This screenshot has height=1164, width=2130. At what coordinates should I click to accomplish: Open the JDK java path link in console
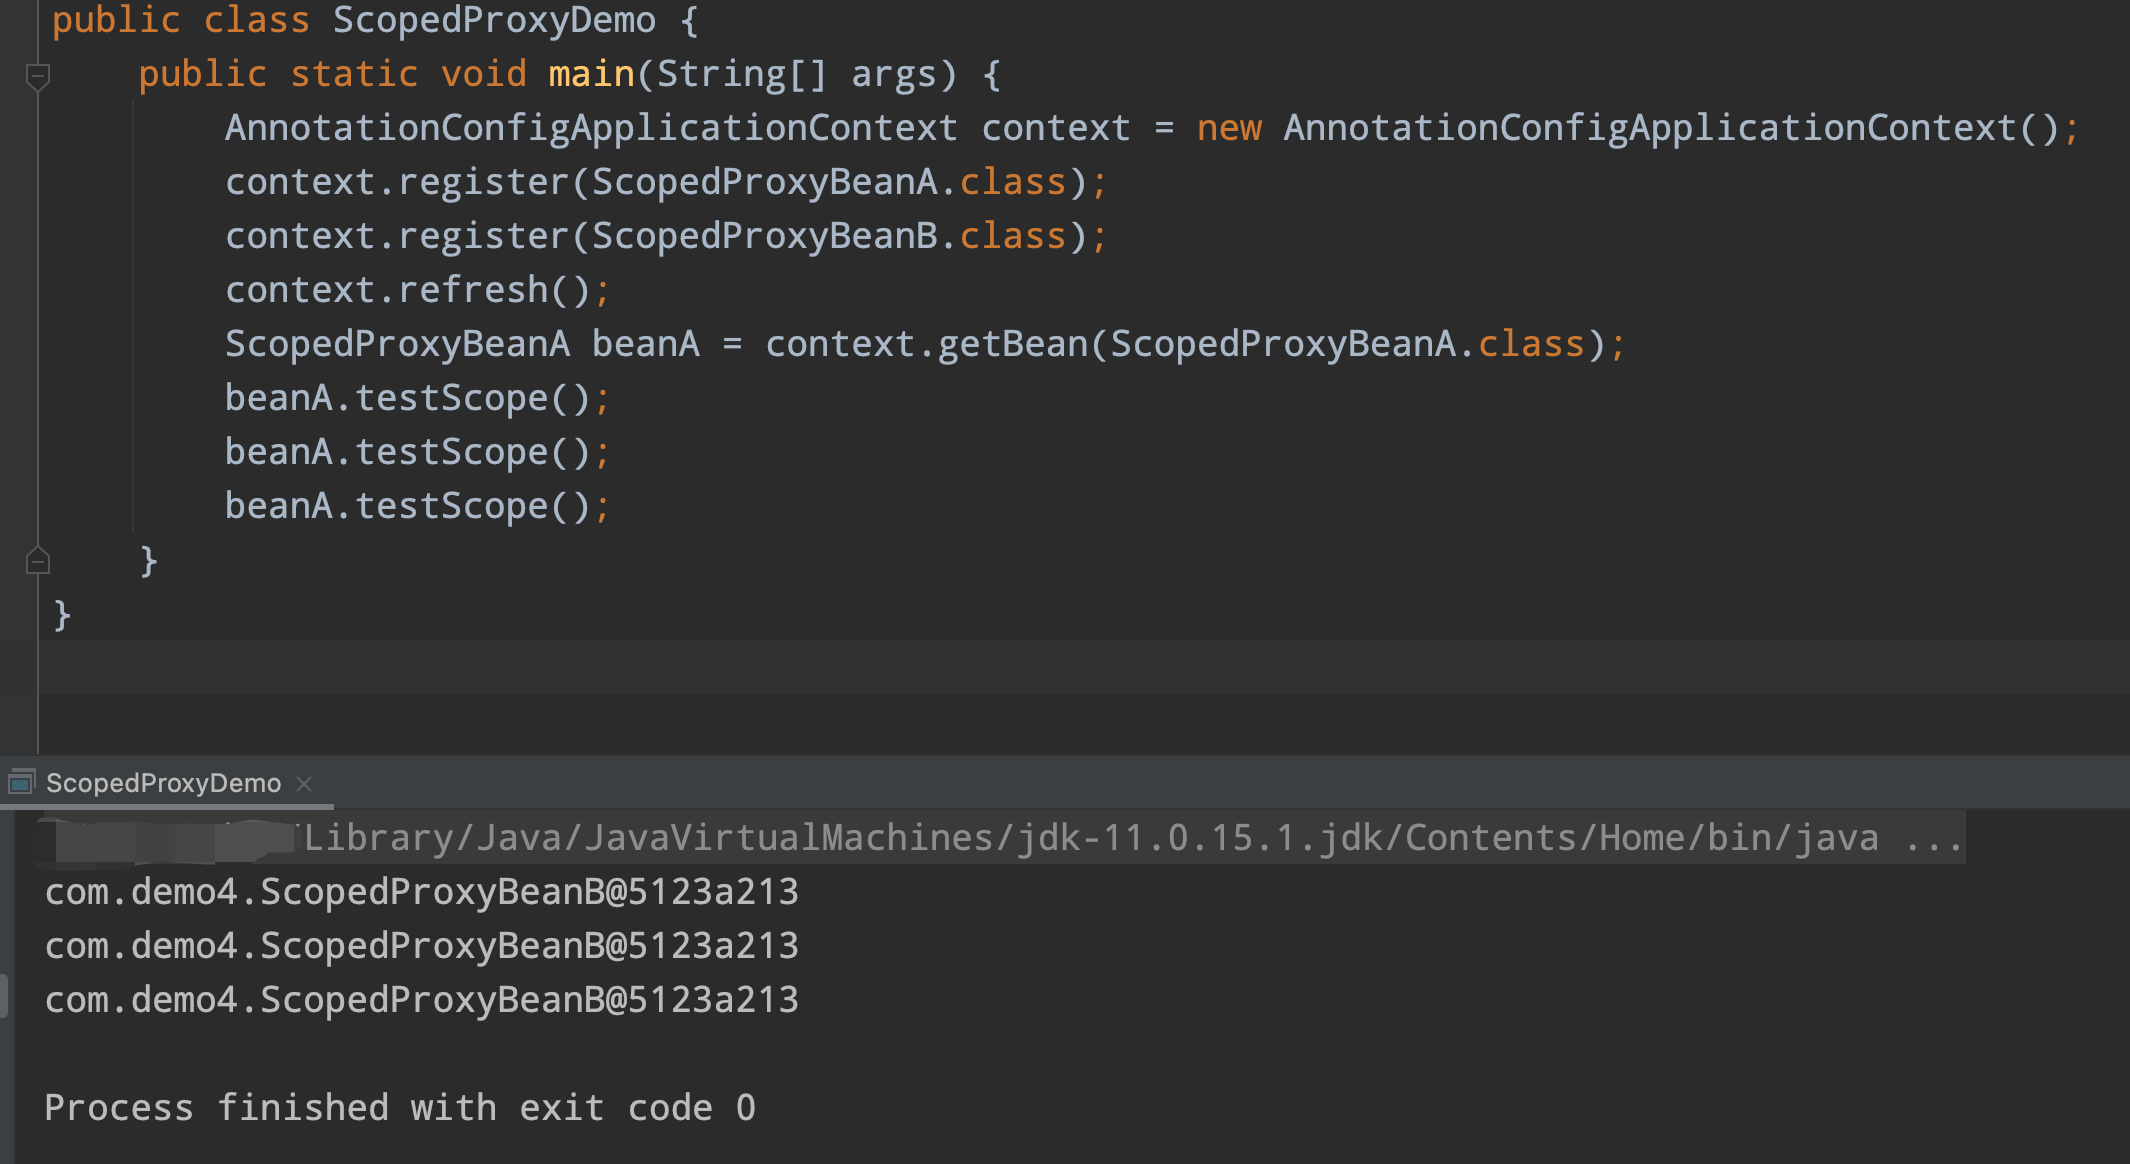click(x=1090, y=838)
